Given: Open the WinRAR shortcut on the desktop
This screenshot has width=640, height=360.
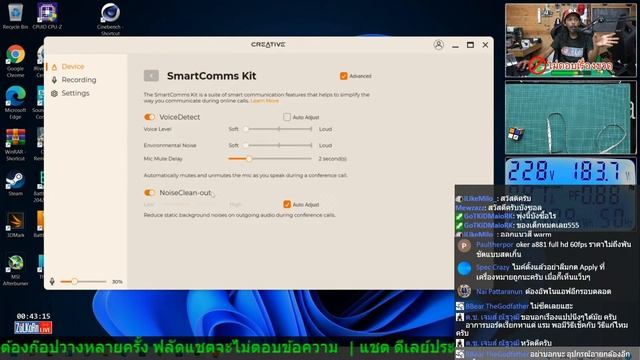Looking at the screenshot, I should click(x=16, y=144).
